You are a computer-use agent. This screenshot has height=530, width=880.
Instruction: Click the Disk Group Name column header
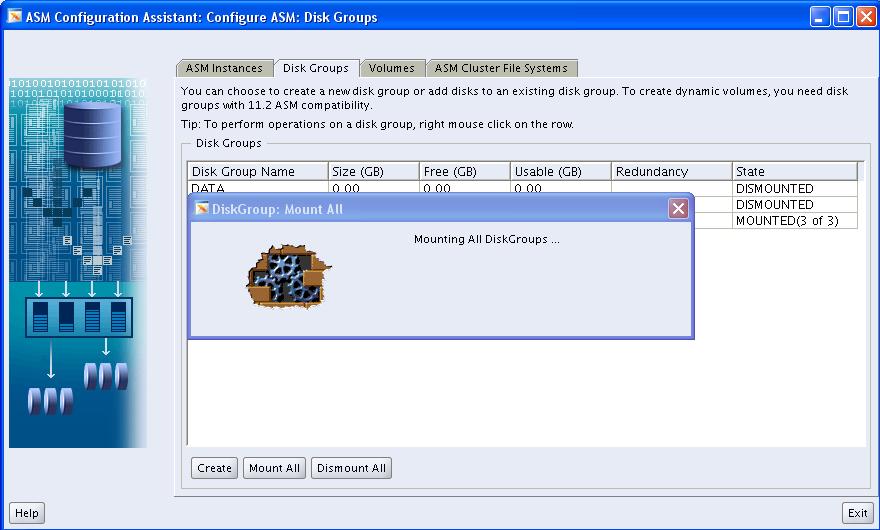coord(258,172)
